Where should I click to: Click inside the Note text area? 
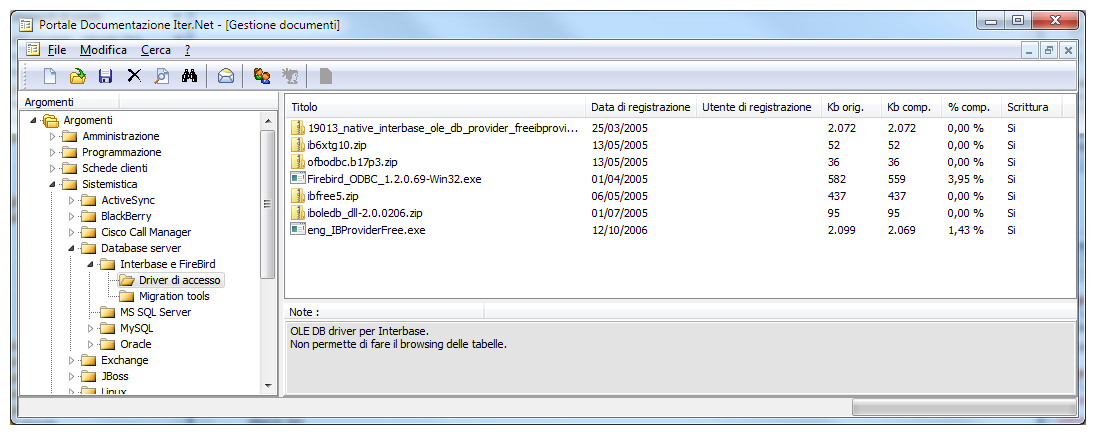[x=681, y=357]
